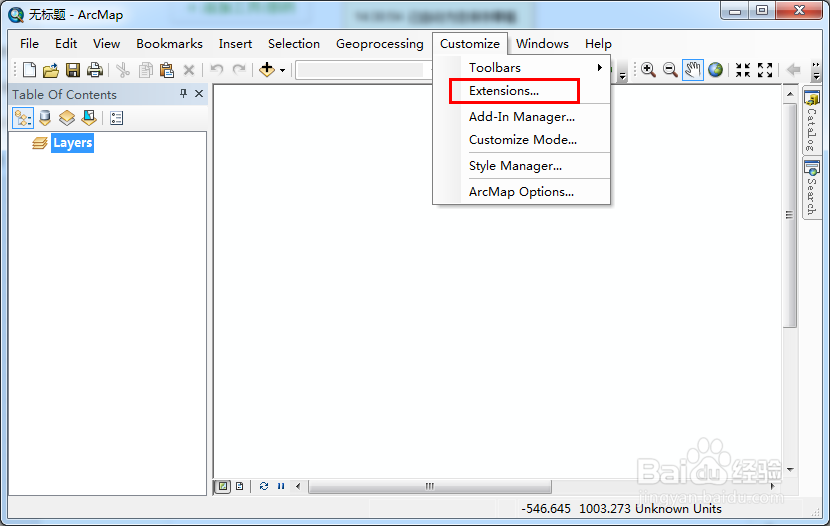Viewport: 830px width, 526px height.
Task: Click the map scale combo box
Action: pyautogui.click(x=363, y=70)
